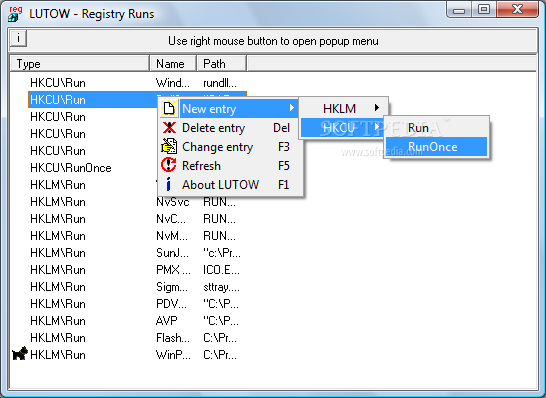Click the ICO.E... path cell
This screenshot has width=546, height=398.
(x=221, y=270)
